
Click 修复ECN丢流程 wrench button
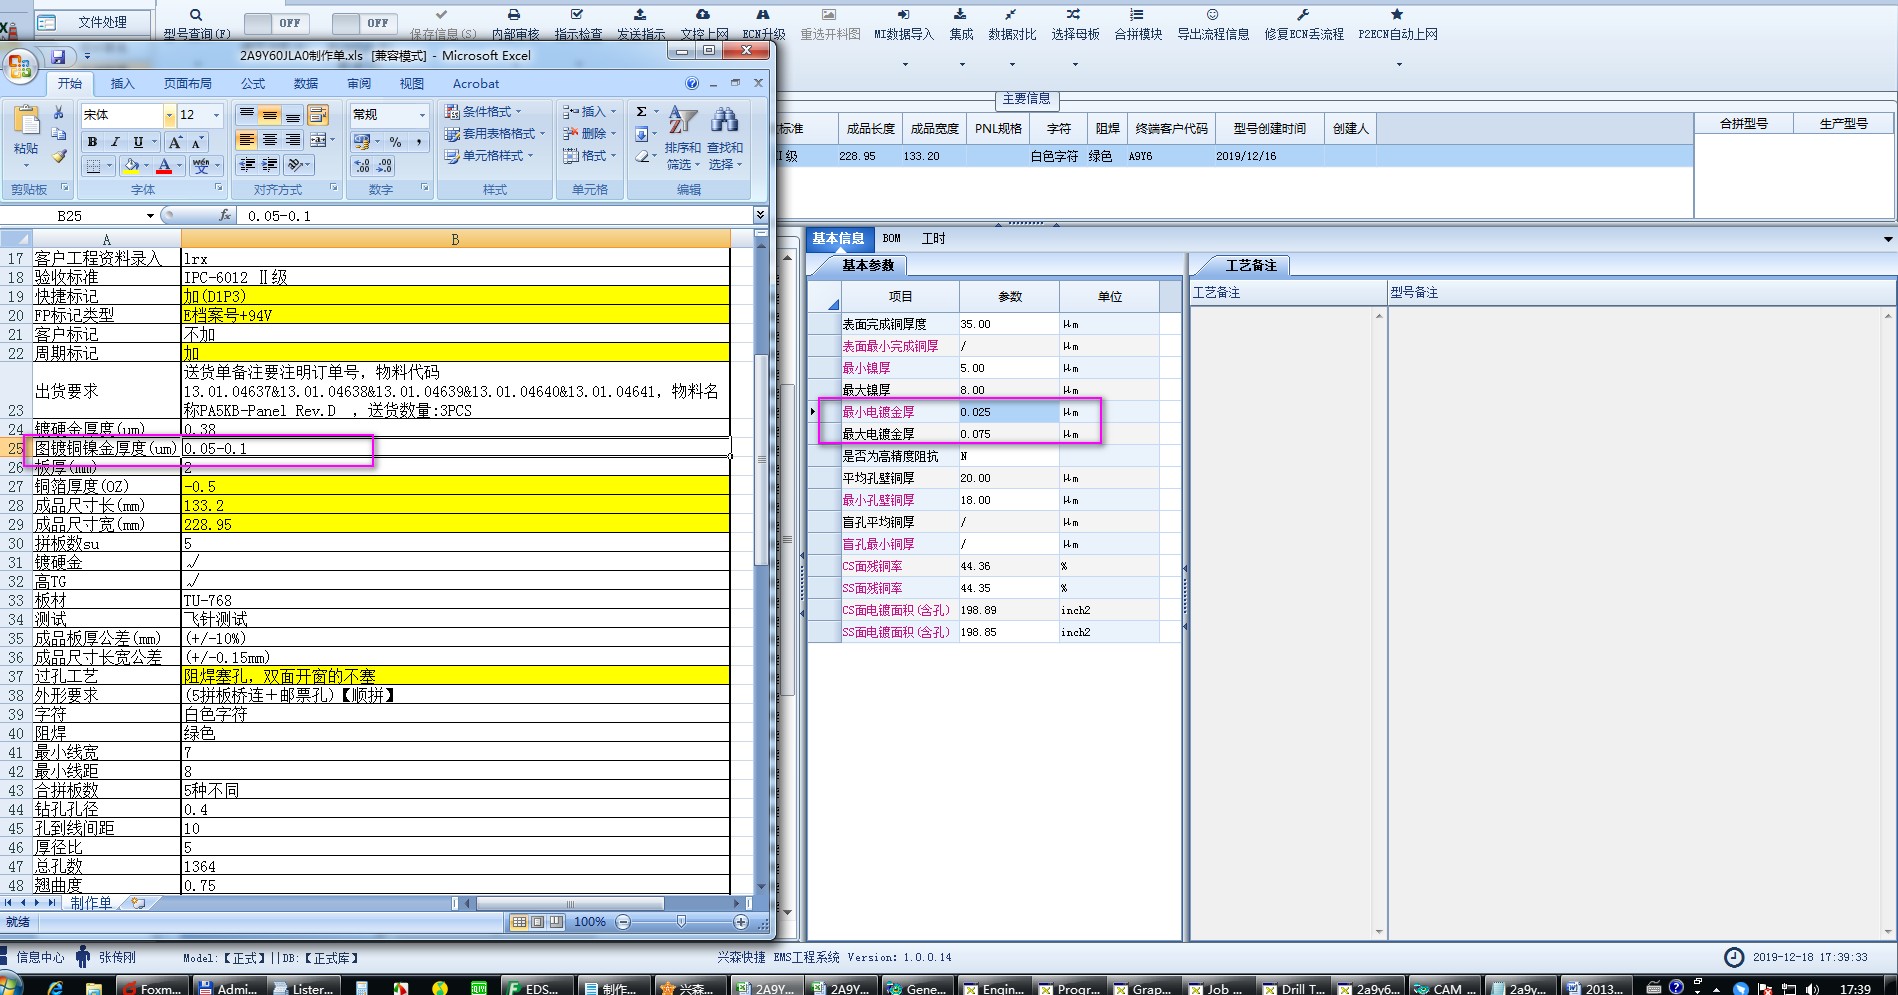(x=1303, y=24)
